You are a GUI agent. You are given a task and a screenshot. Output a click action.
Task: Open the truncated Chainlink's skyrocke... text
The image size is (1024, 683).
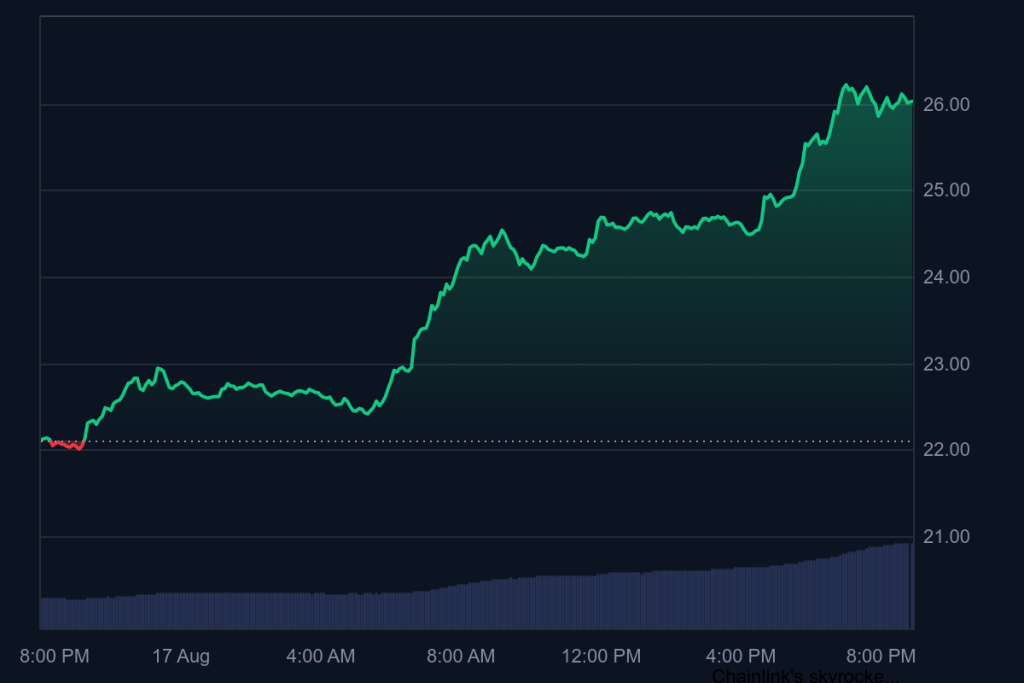point(805,676)
